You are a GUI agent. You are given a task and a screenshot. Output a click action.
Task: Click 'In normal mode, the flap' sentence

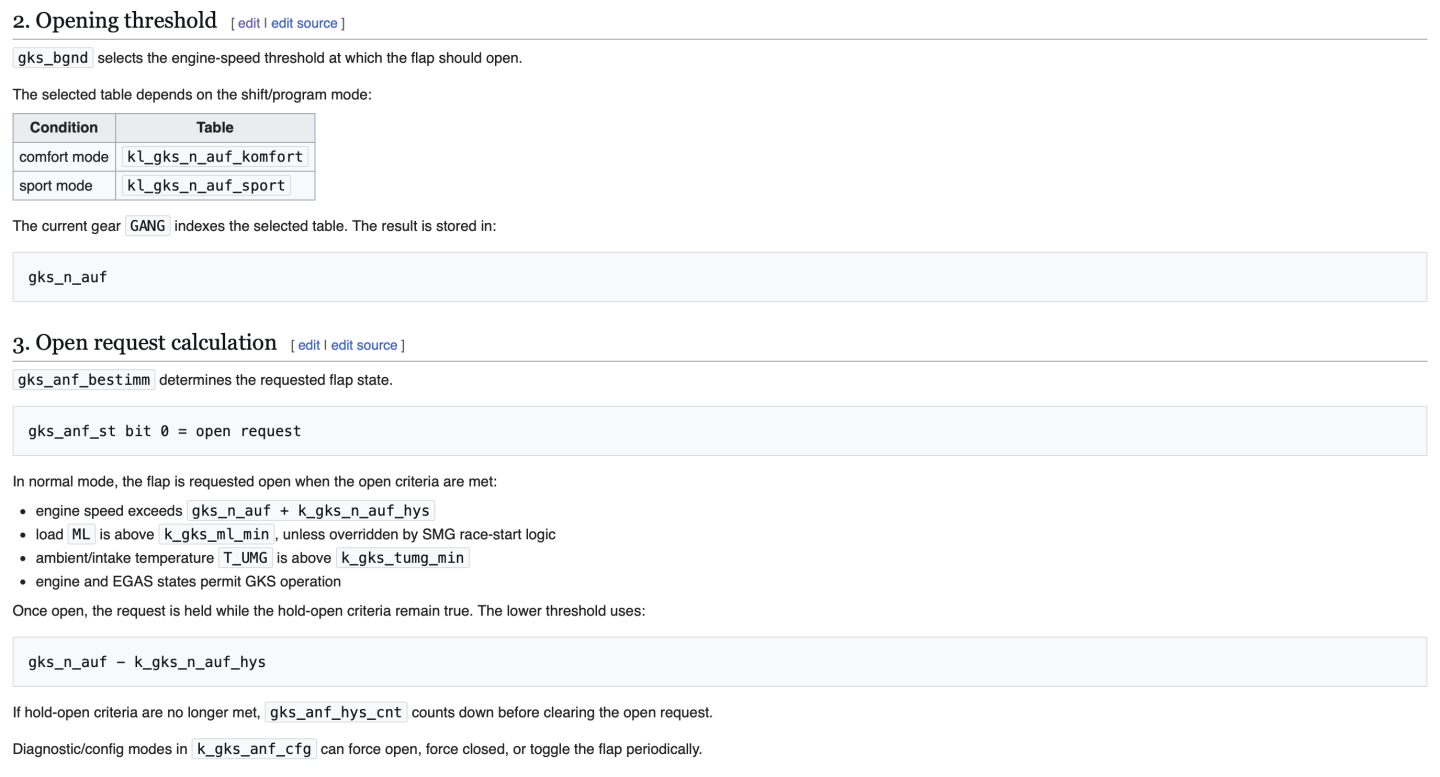click(254, 482)
